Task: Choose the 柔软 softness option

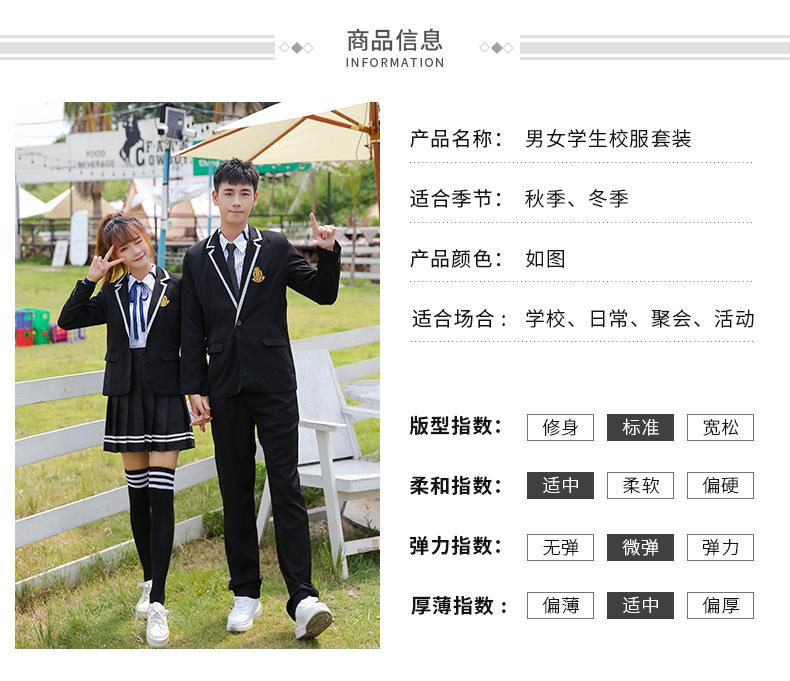Action: [640, 486]
